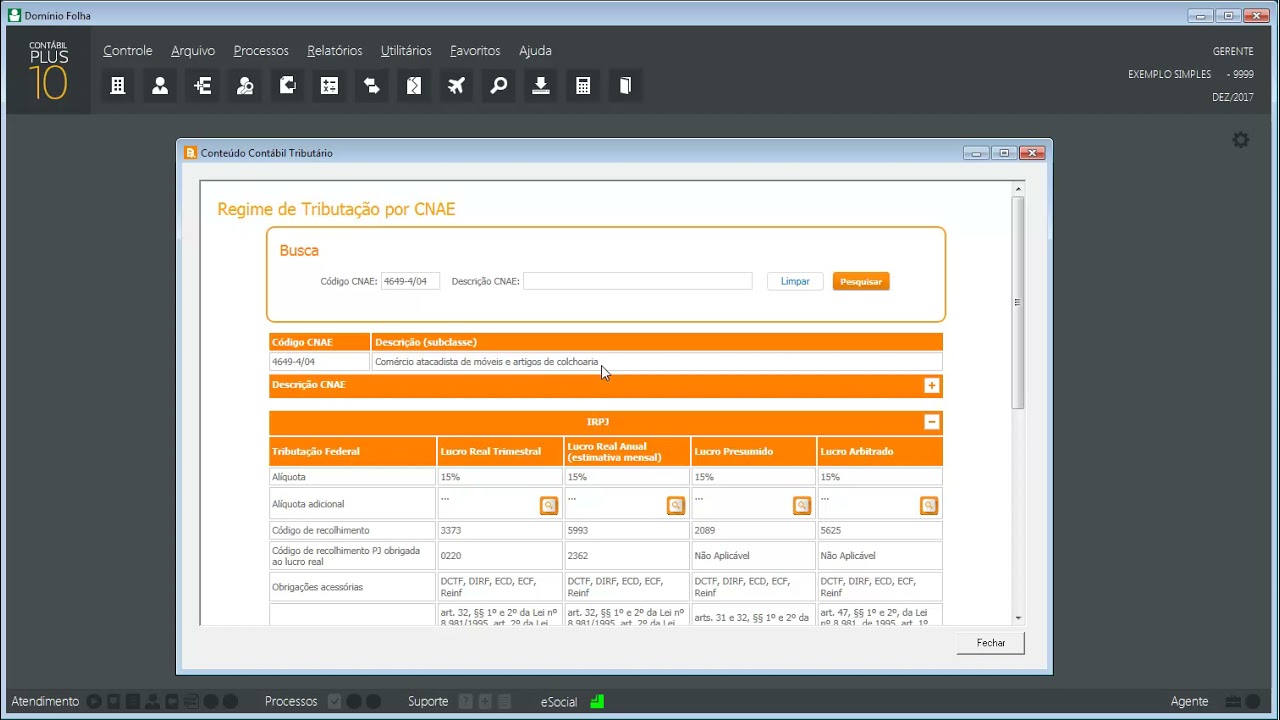Open the Arquivo menu

[193, 51]
